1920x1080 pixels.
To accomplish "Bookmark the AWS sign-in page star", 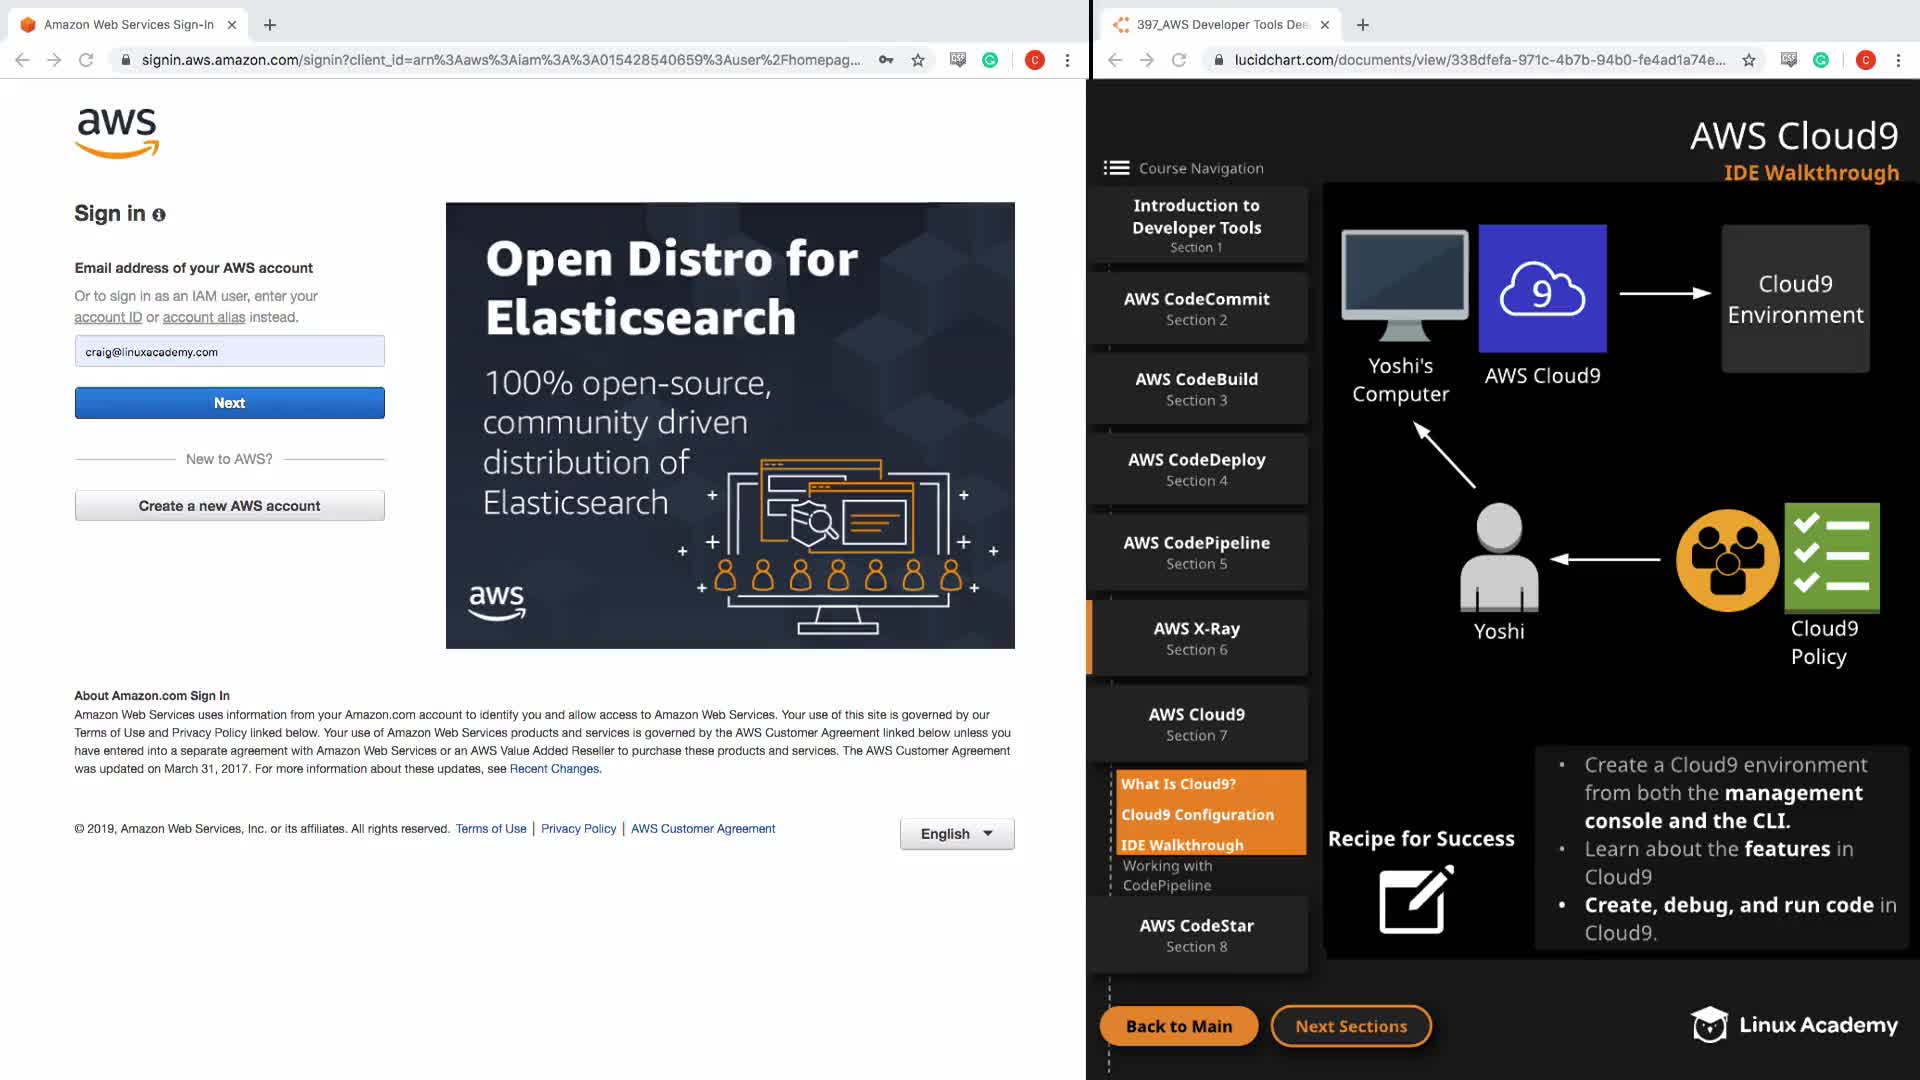I will pyautogui.click(x=918, y=60).
